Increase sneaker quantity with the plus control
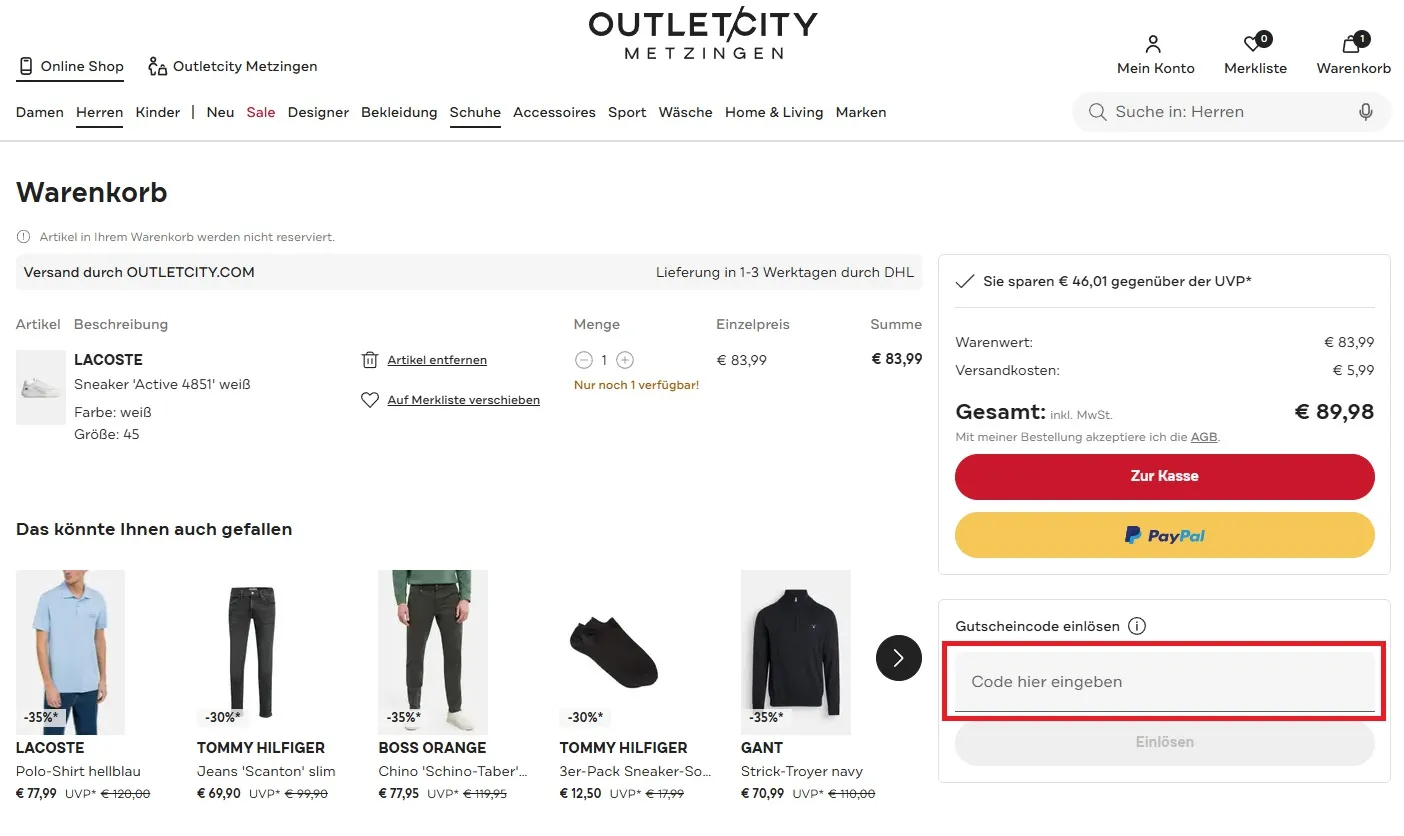This screenshot has width=1404, height=836. click(x=624, y=359)
